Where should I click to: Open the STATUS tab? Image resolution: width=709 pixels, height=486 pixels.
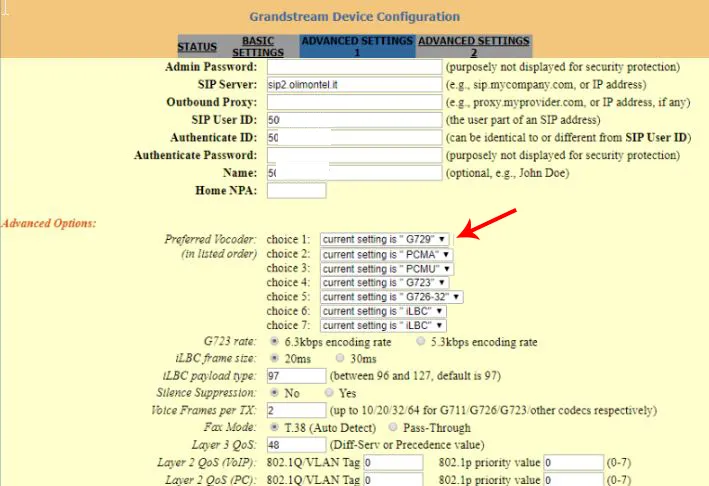click(x=197, y=47)
